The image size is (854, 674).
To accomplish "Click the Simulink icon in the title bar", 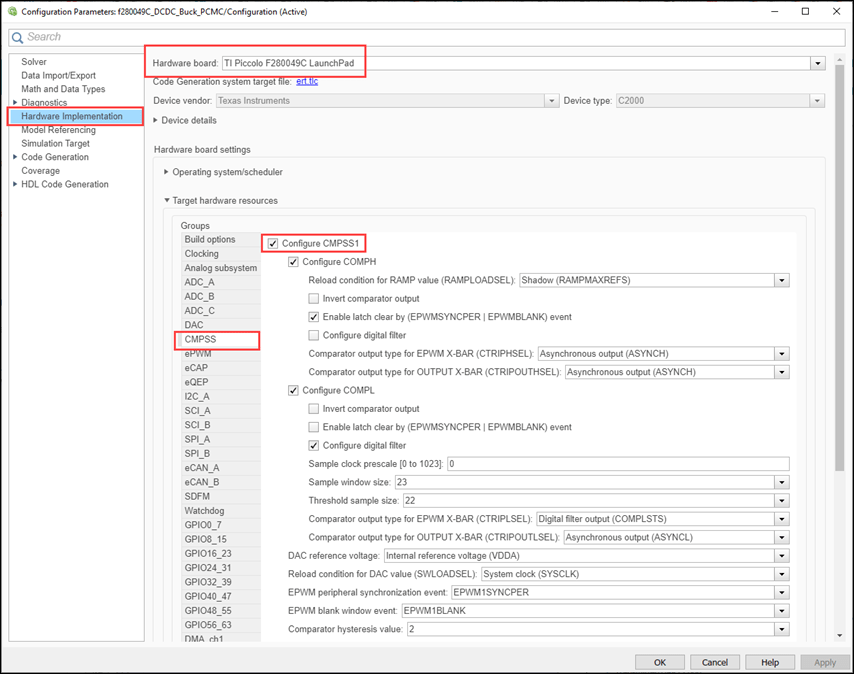I will tap(13, 11).
